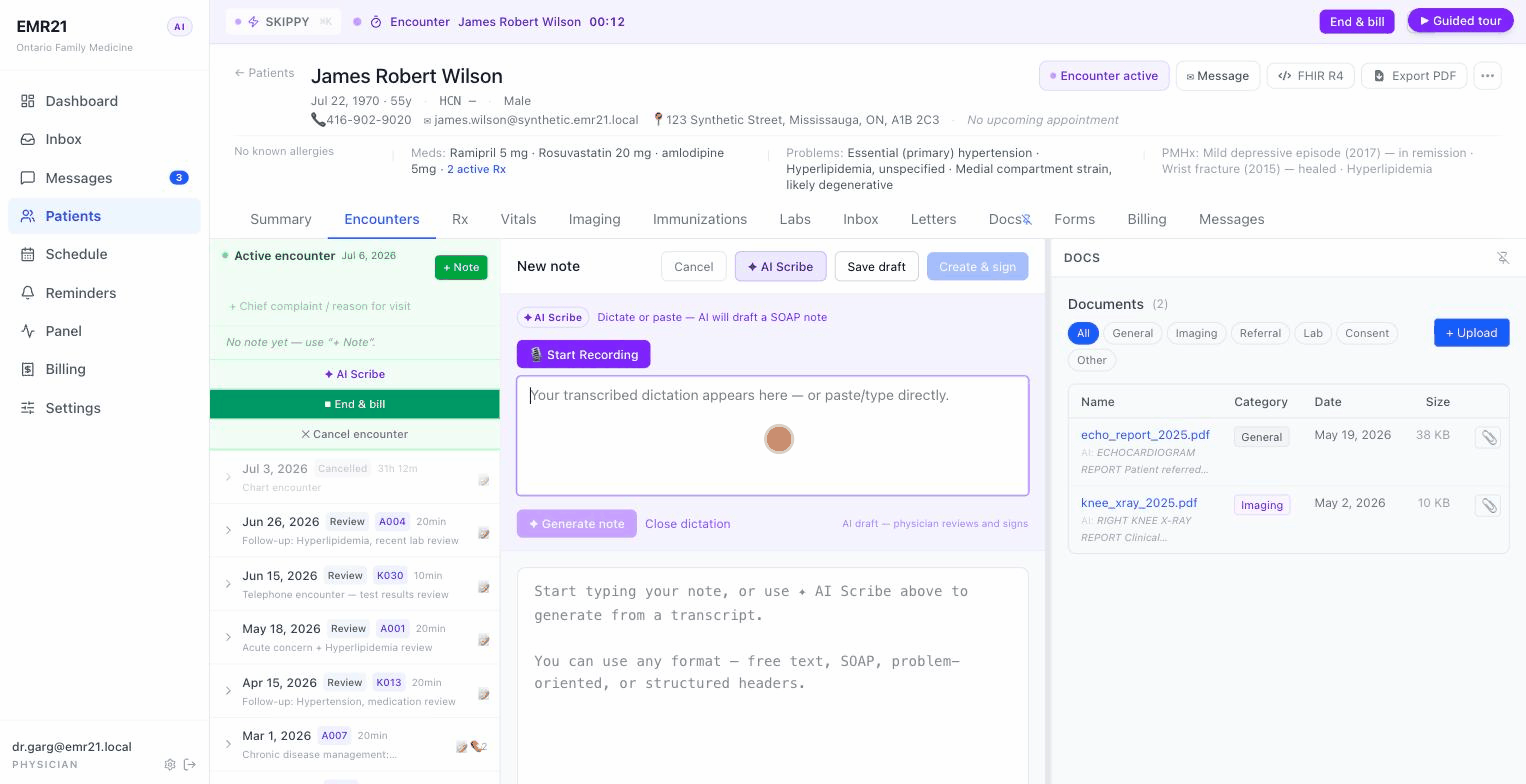The width and height of the screenshot is (1526, 784).
Task: Click note icon on May 18, 2026 encounter
Action: coord(484,640)
